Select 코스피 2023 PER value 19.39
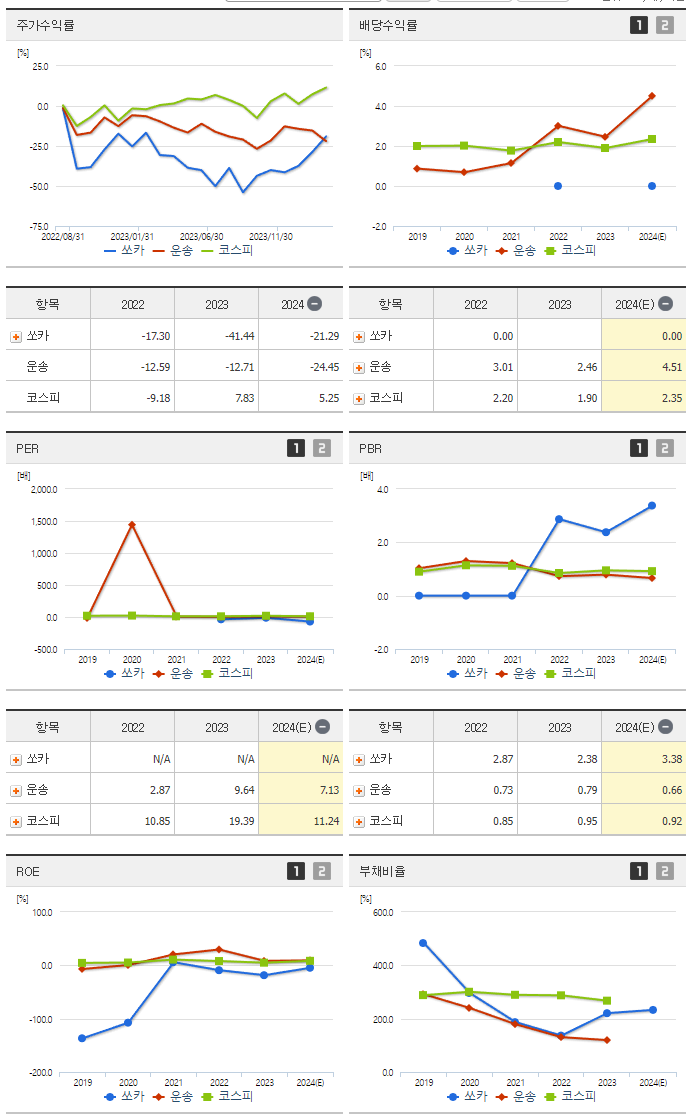 coord(241,821)
